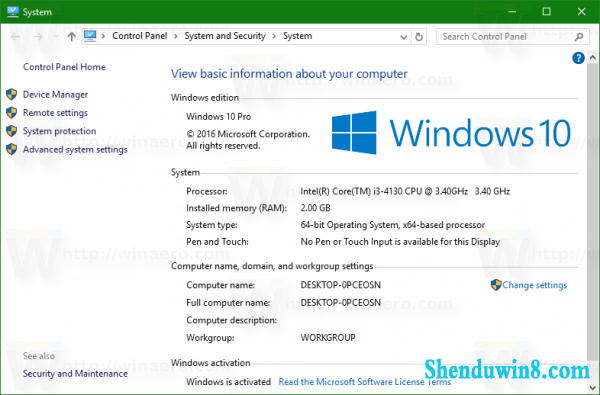Expand the address bar history dropdown

pyautogui.click(x=403, y=37)
